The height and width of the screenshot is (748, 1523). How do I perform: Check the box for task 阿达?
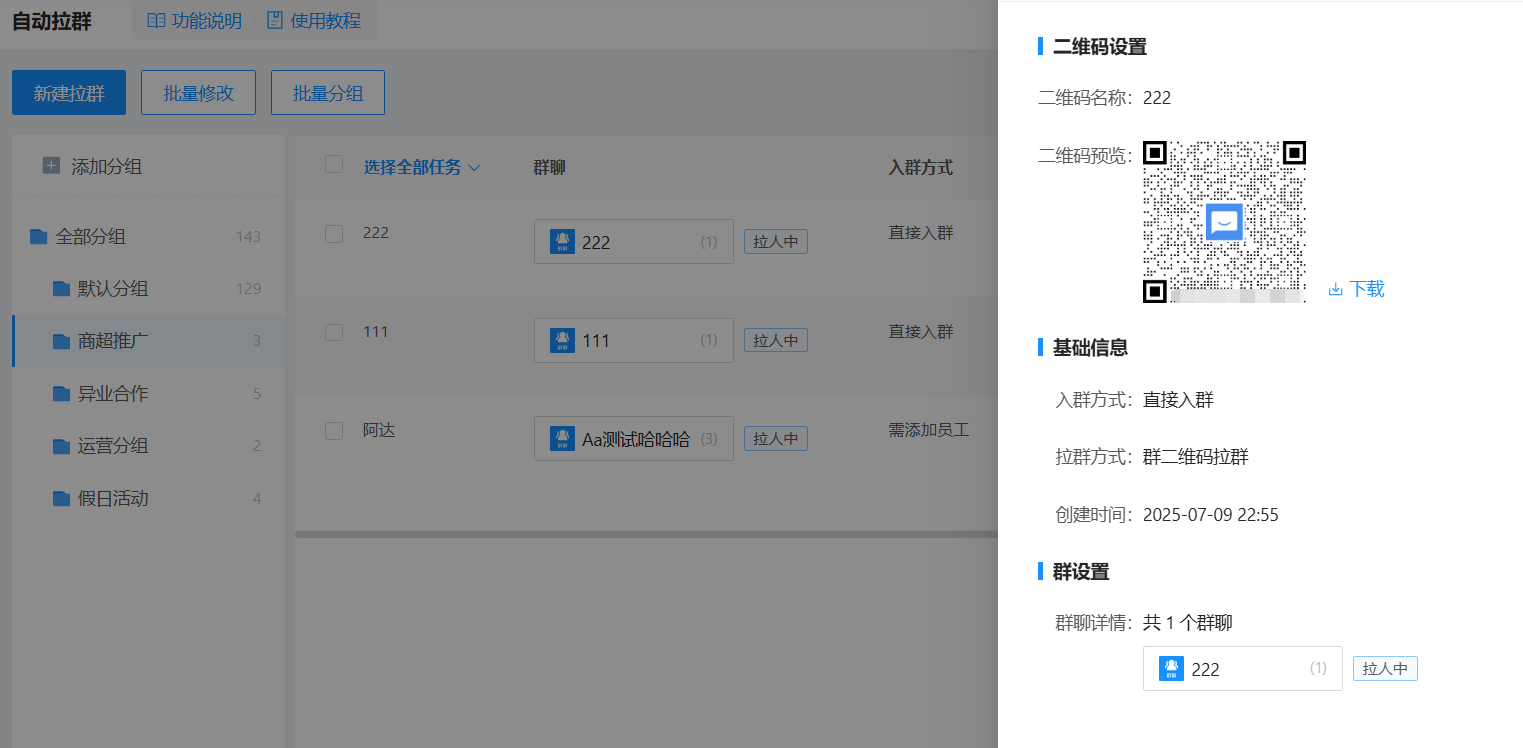coord(334,431)
